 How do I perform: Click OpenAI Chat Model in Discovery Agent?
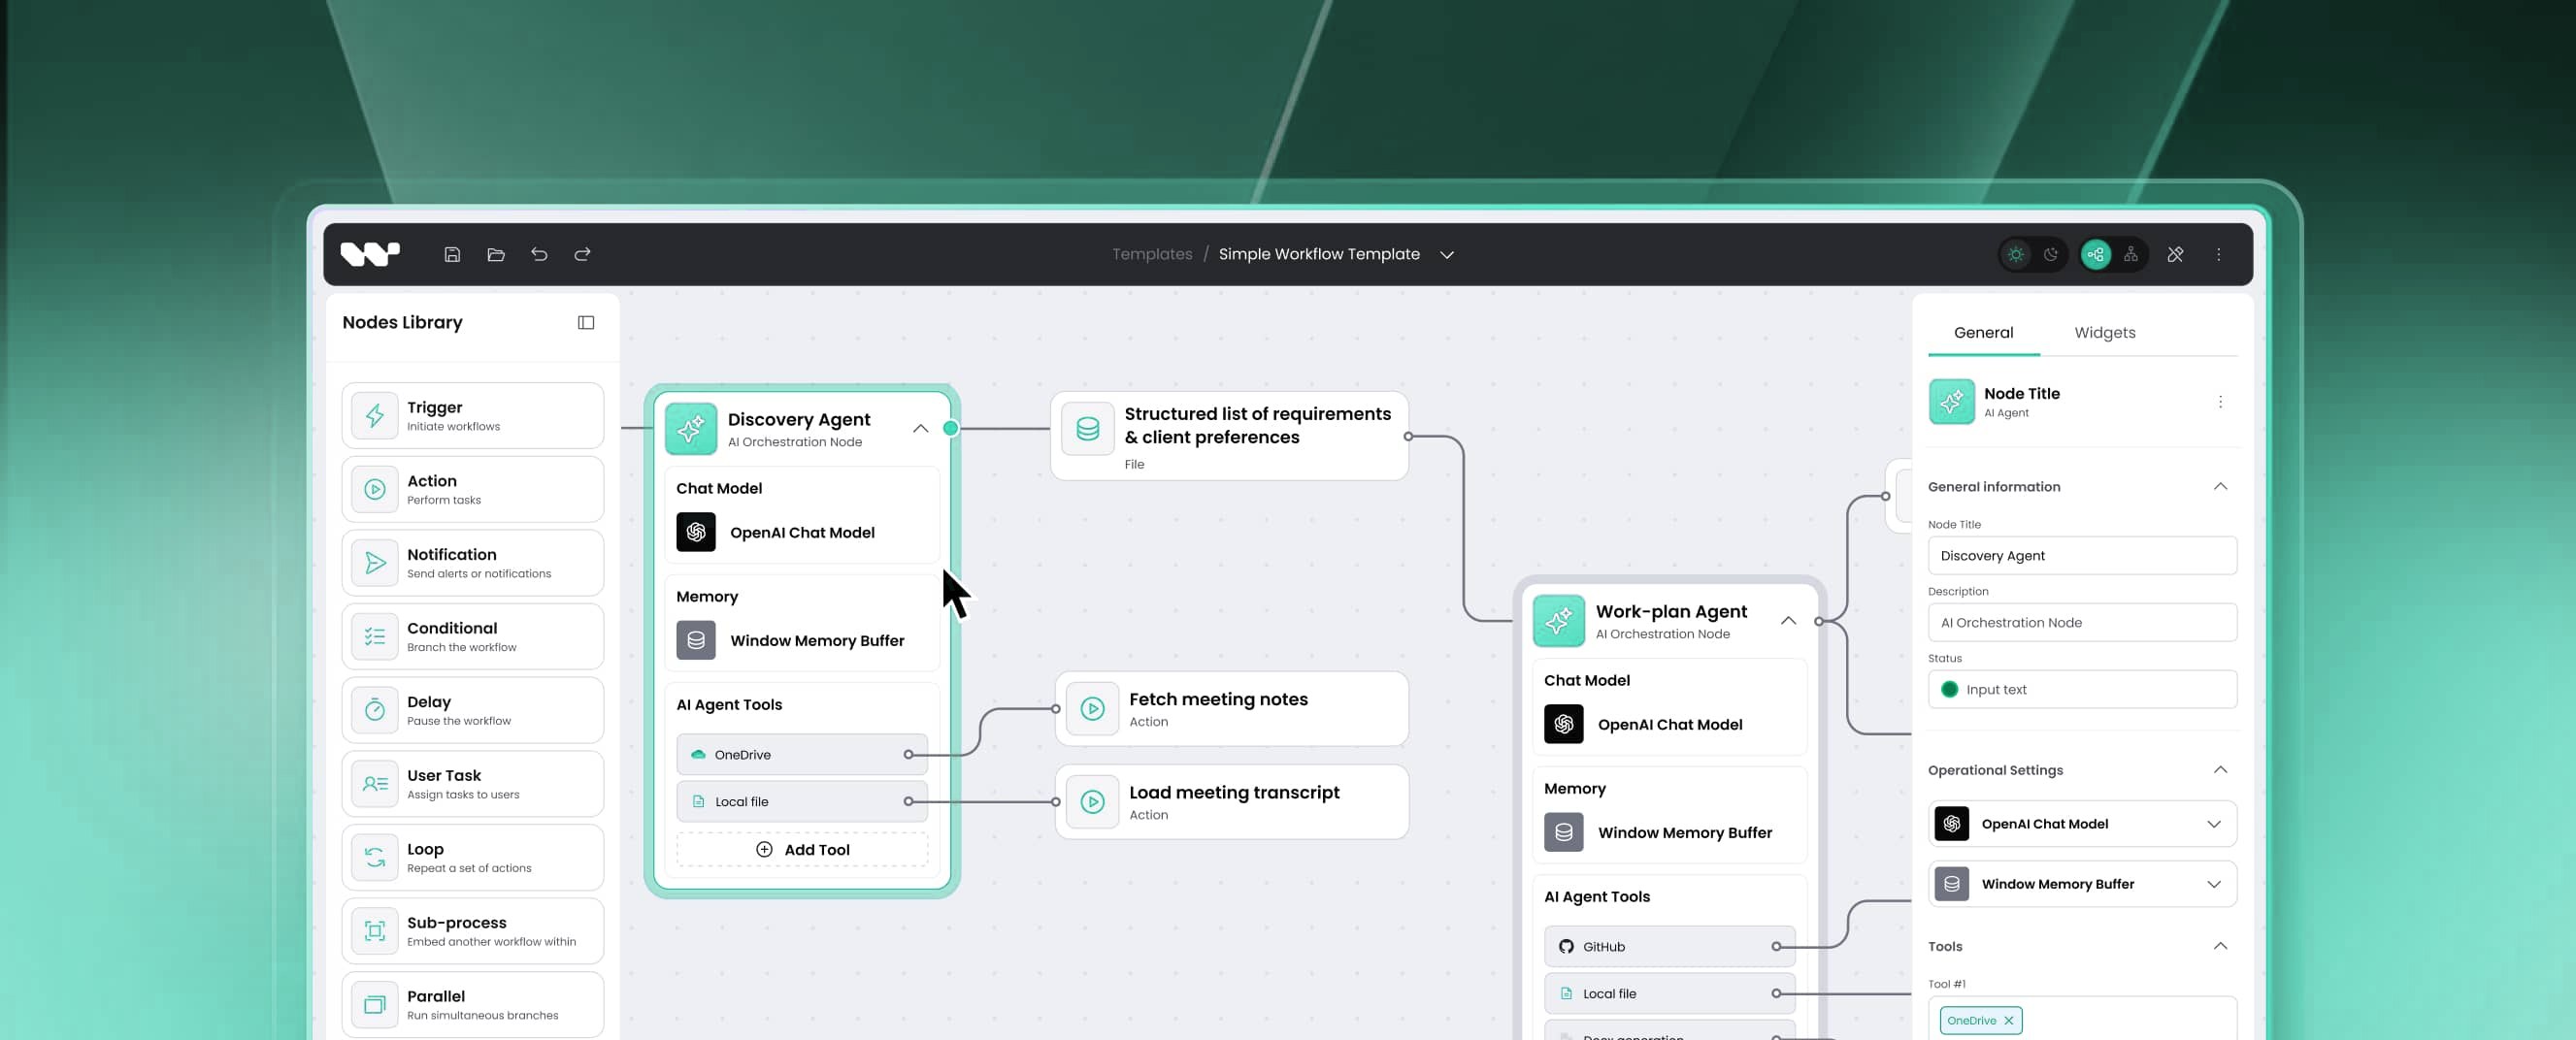(x=802, y=532)
